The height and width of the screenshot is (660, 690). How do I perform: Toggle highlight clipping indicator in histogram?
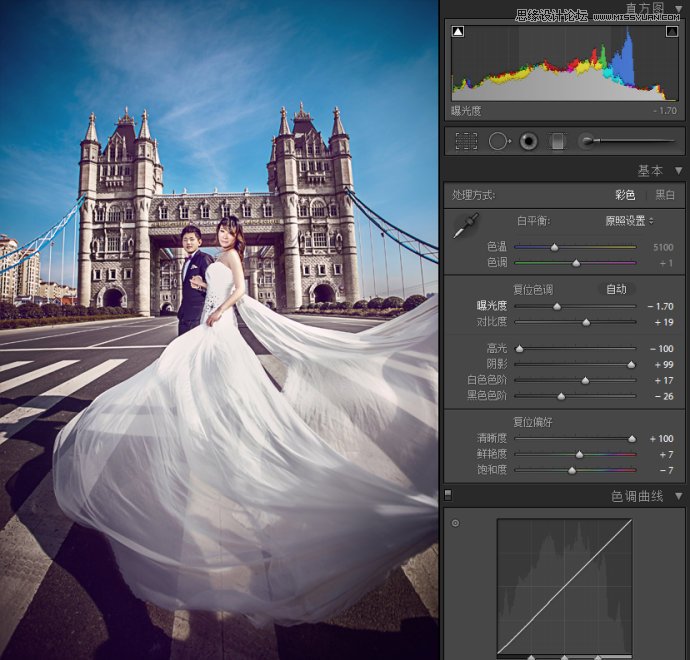coord(672,32)
